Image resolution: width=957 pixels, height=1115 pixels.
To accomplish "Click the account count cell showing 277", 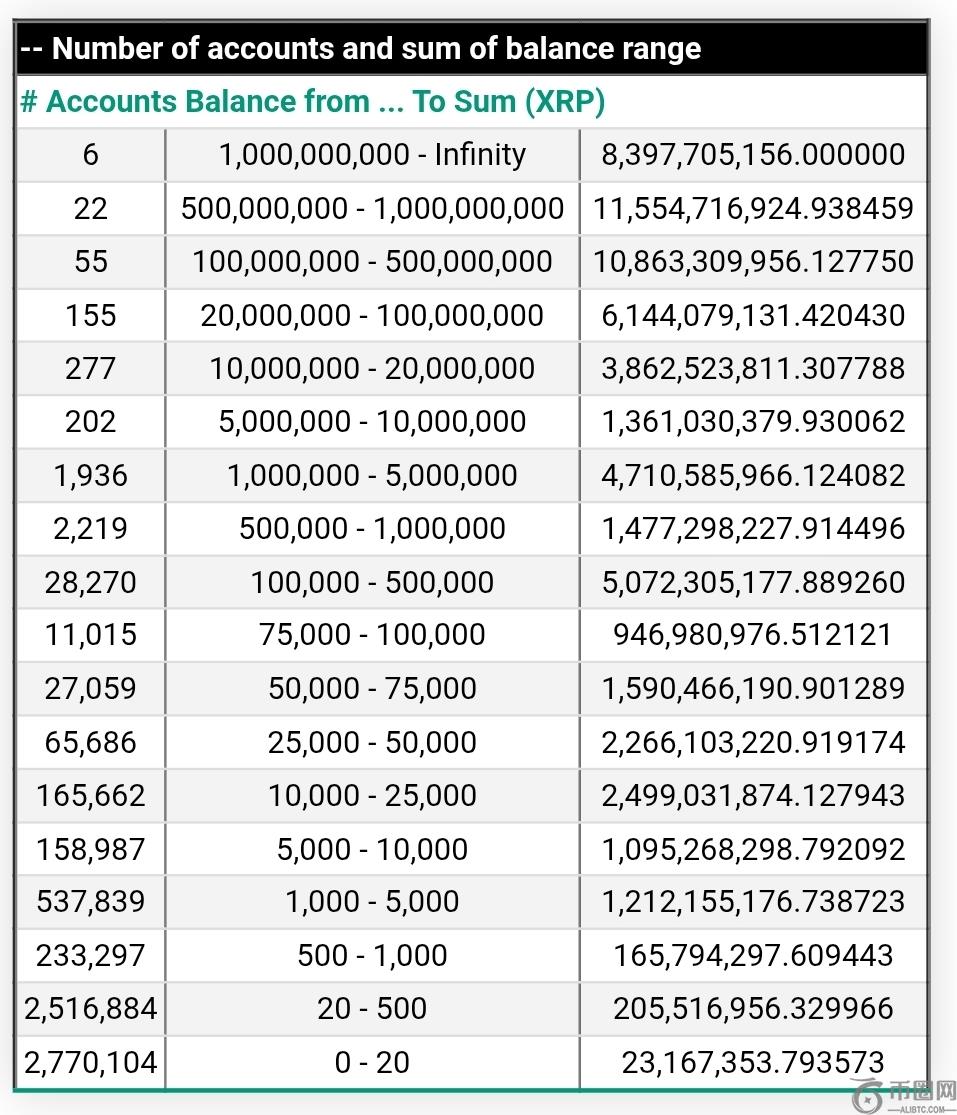I will [91, 369].
